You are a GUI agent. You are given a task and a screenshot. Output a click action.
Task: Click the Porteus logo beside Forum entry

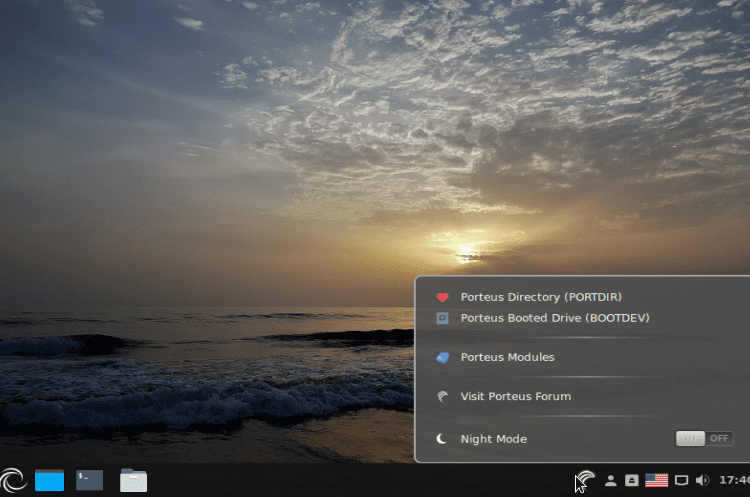442,397
